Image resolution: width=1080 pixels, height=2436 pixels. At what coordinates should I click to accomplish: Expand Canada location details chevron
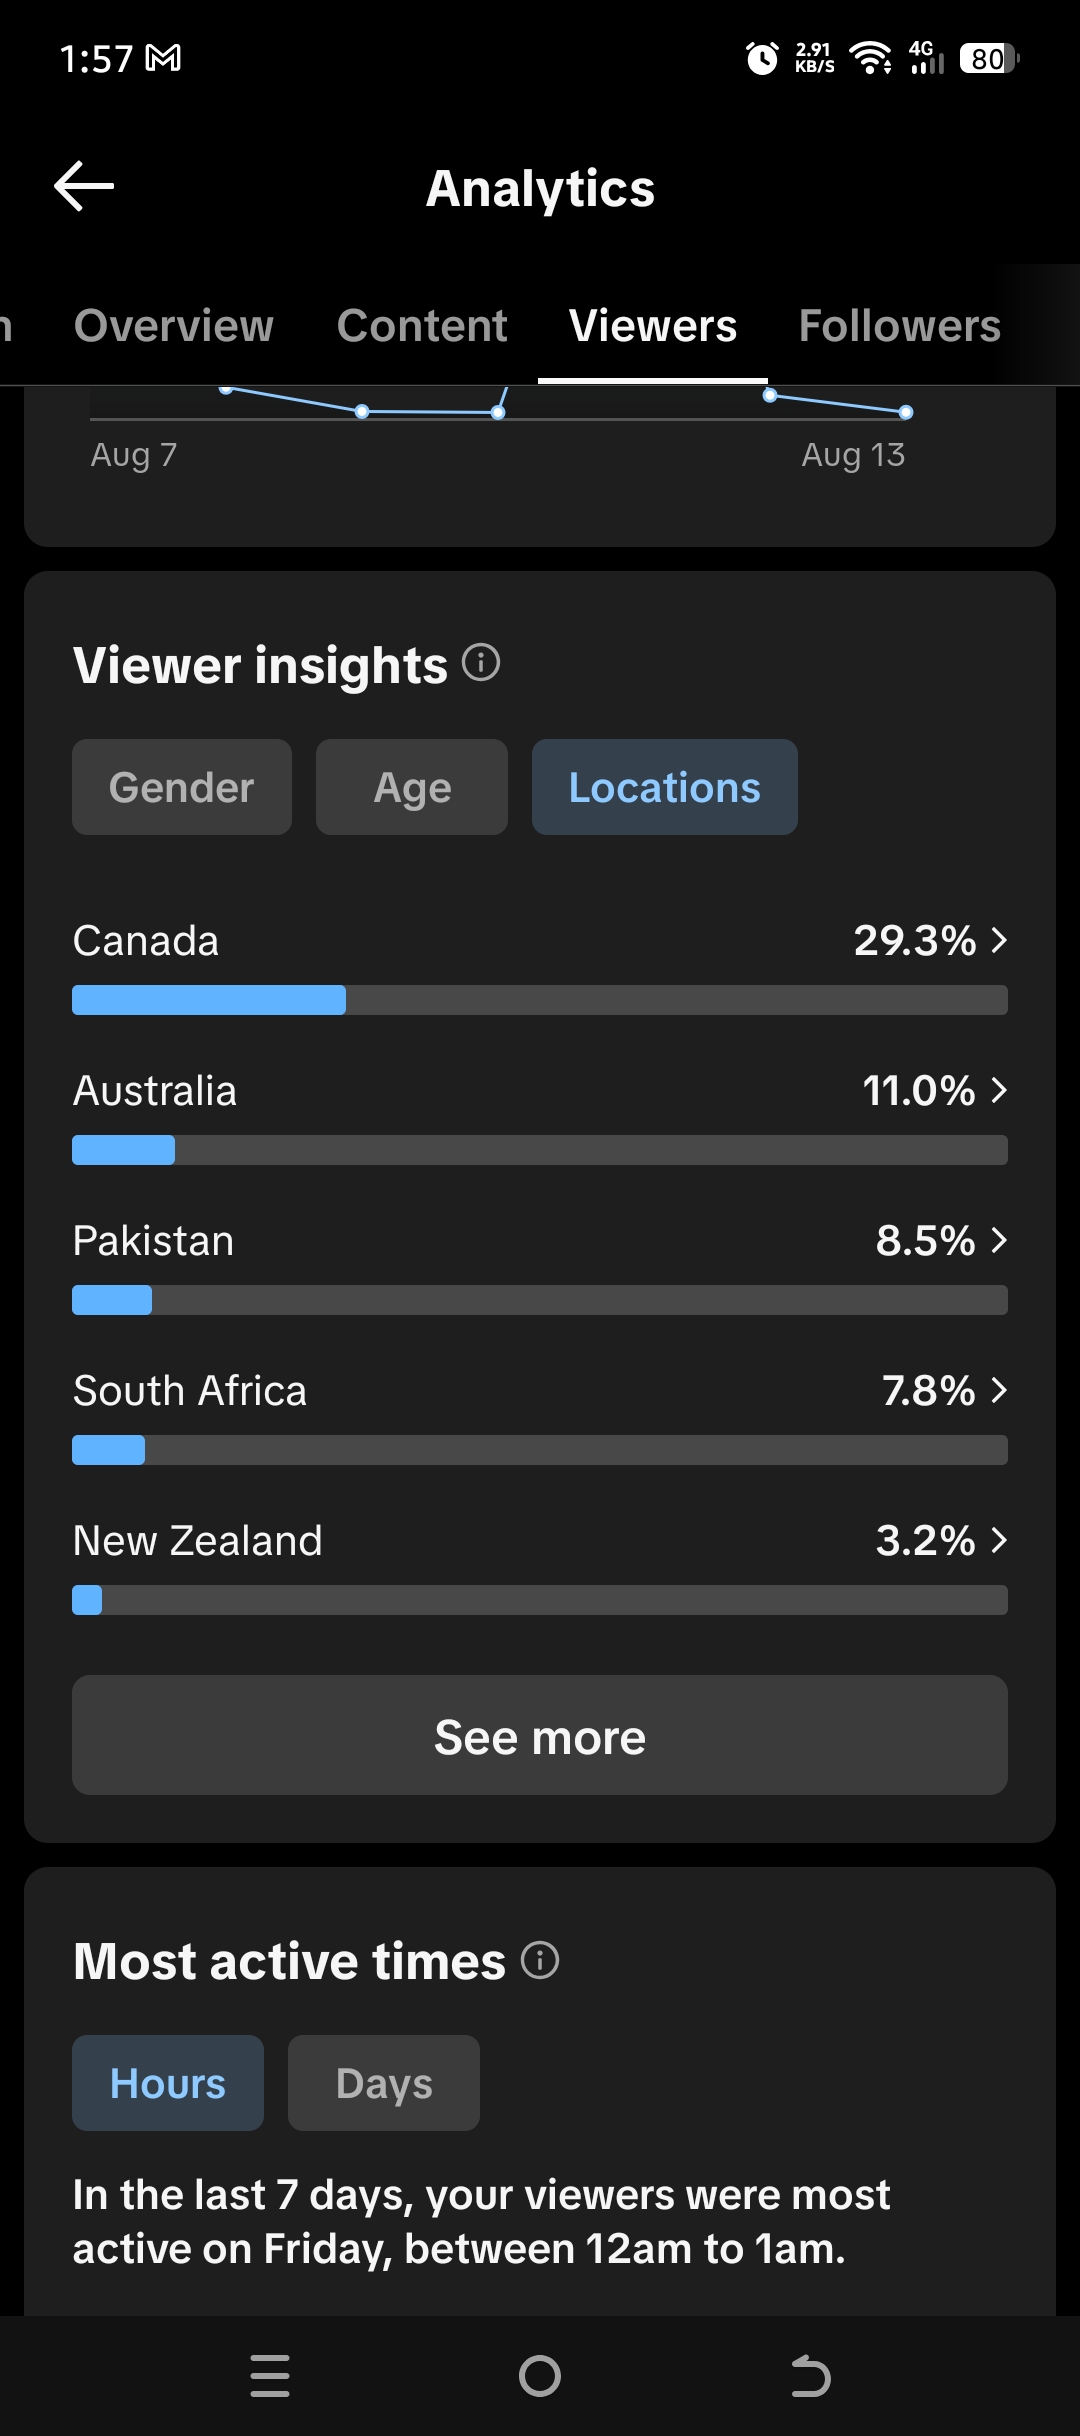click(998, 940)
